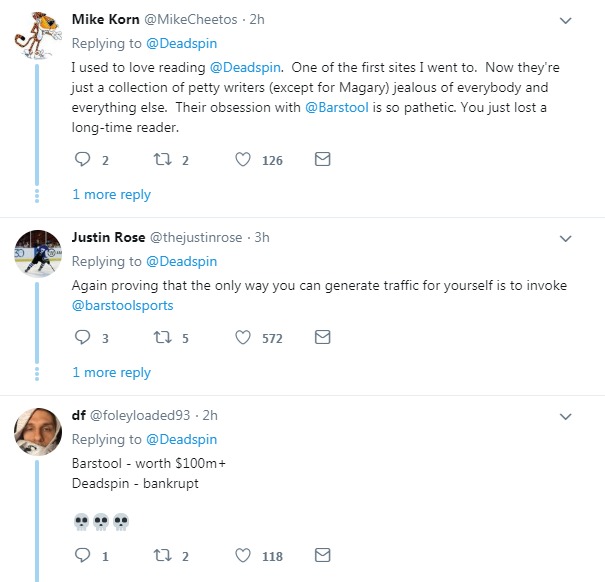
Task: Retweet Justin Rose's tweet
Action: tap(160, 338)
